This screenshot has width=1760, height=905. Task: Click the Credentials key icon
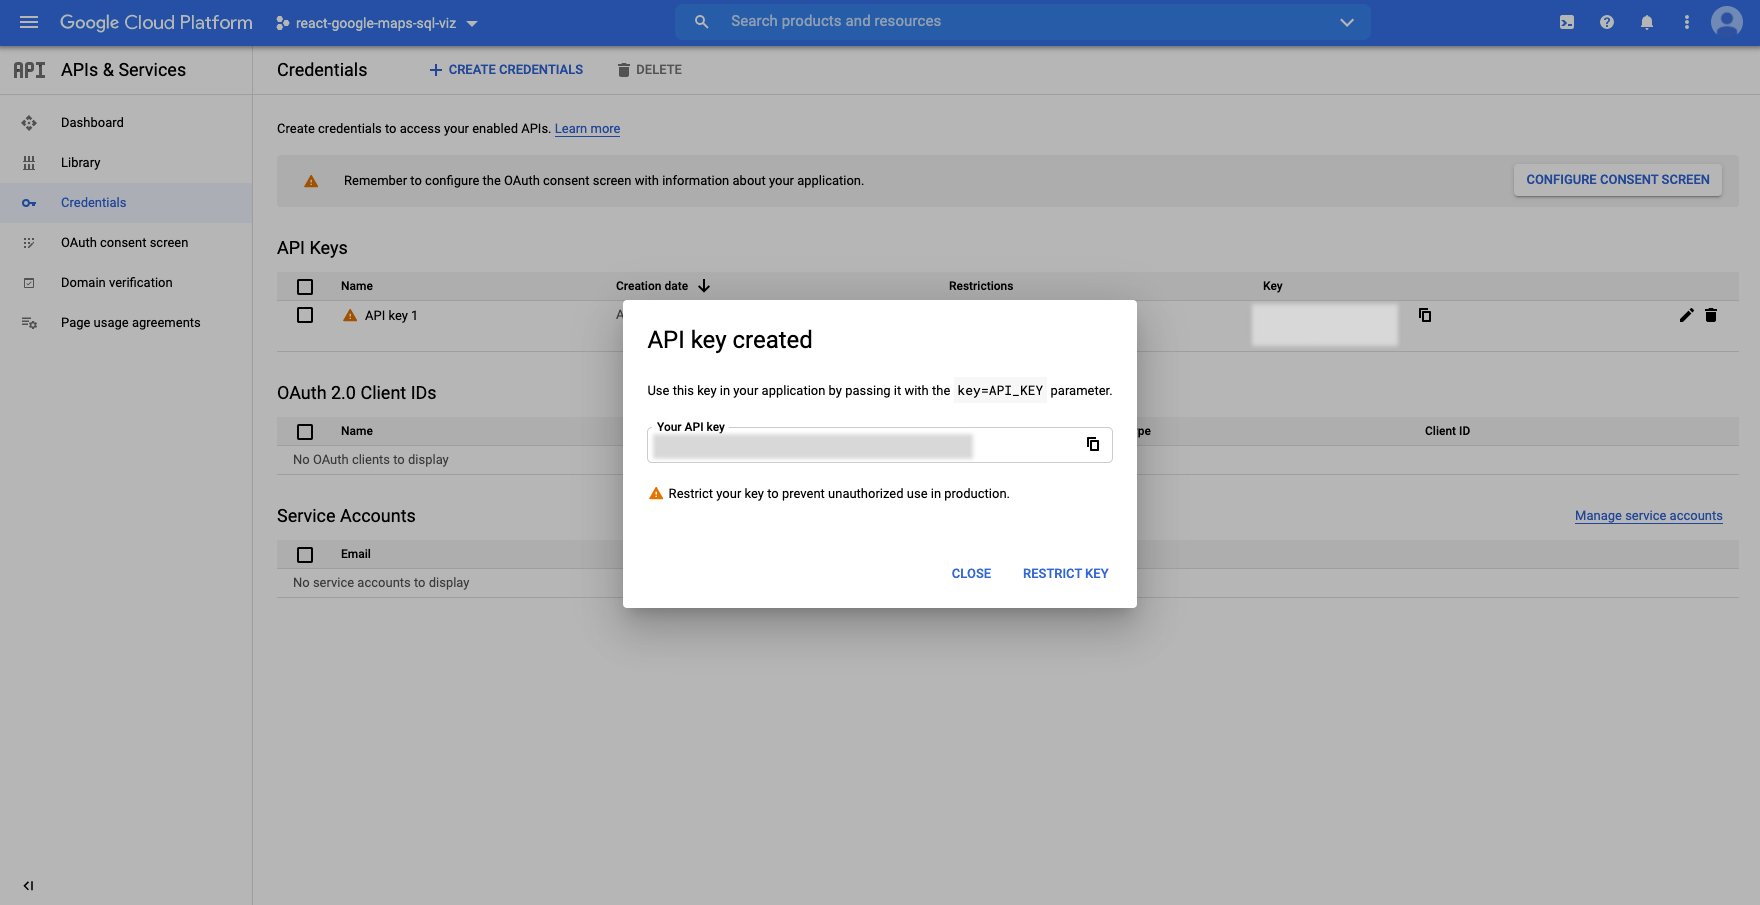29,203
